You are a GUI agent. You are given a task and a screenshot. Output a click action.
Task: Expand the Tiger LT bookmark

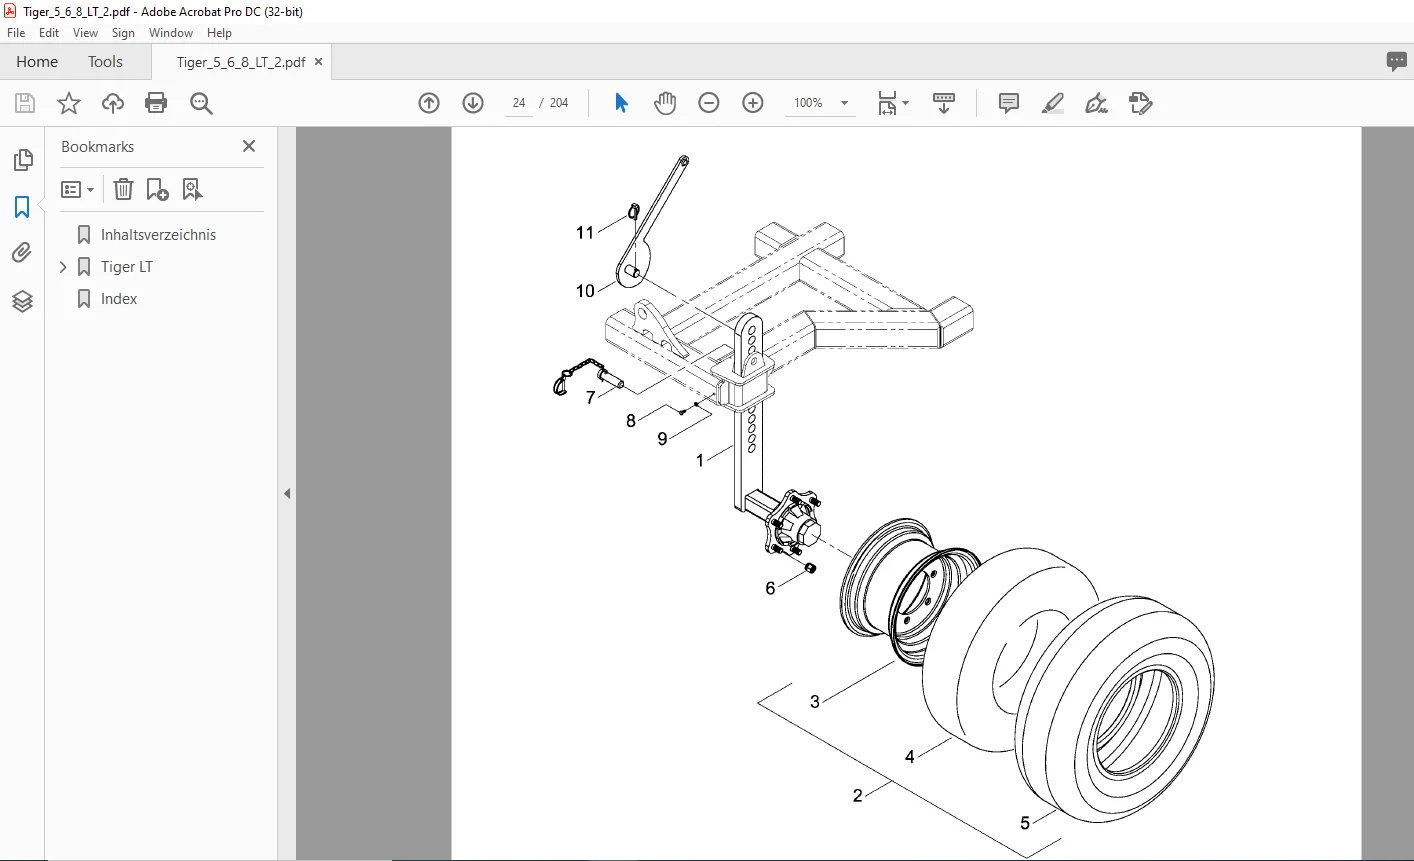tap(63, 267)
